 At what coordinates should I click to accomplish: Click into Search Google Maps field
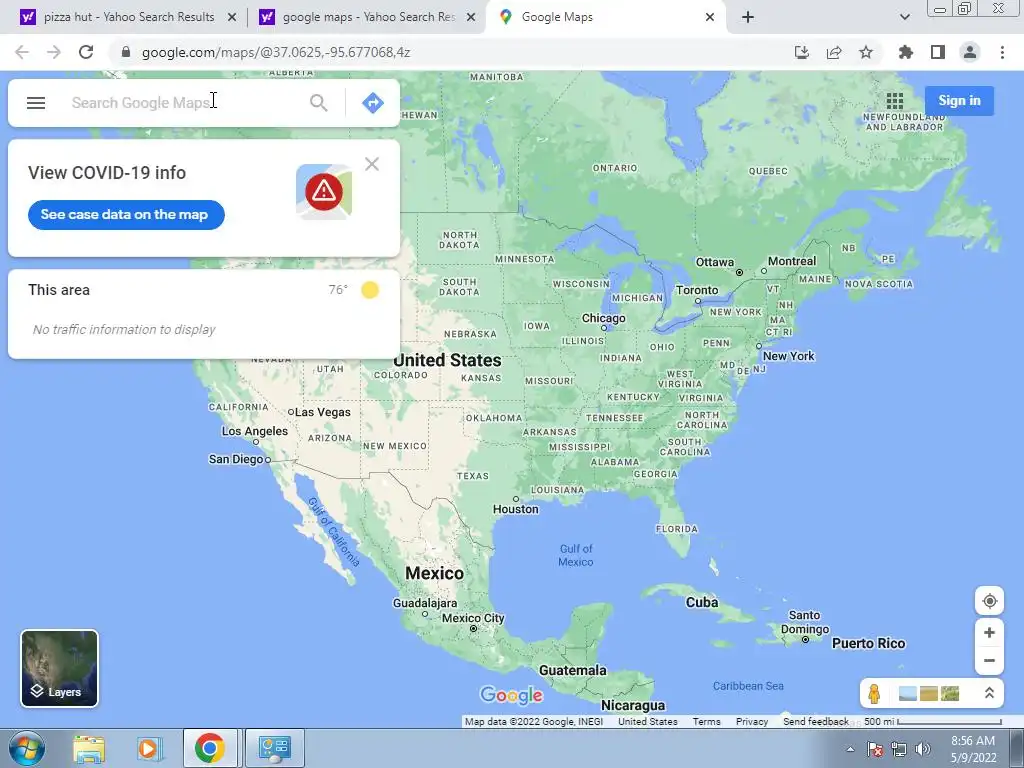click(x=186, y=103)
